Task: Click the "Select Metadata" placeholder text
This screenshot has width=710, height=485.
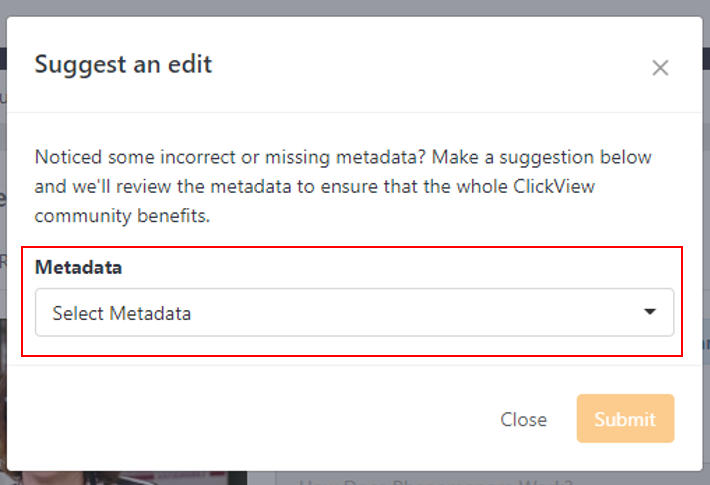Action: (x=122, y=313)
